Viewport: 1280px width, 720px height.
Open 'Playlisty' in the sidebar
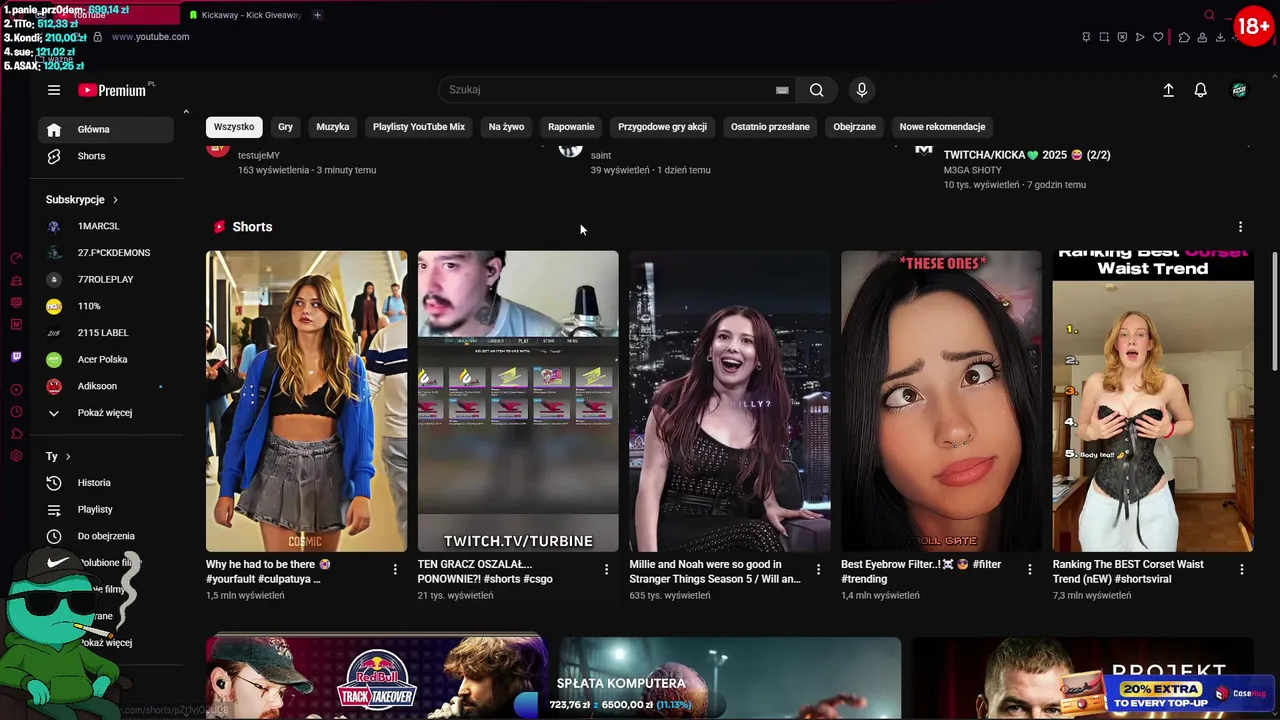coord(106,510)
